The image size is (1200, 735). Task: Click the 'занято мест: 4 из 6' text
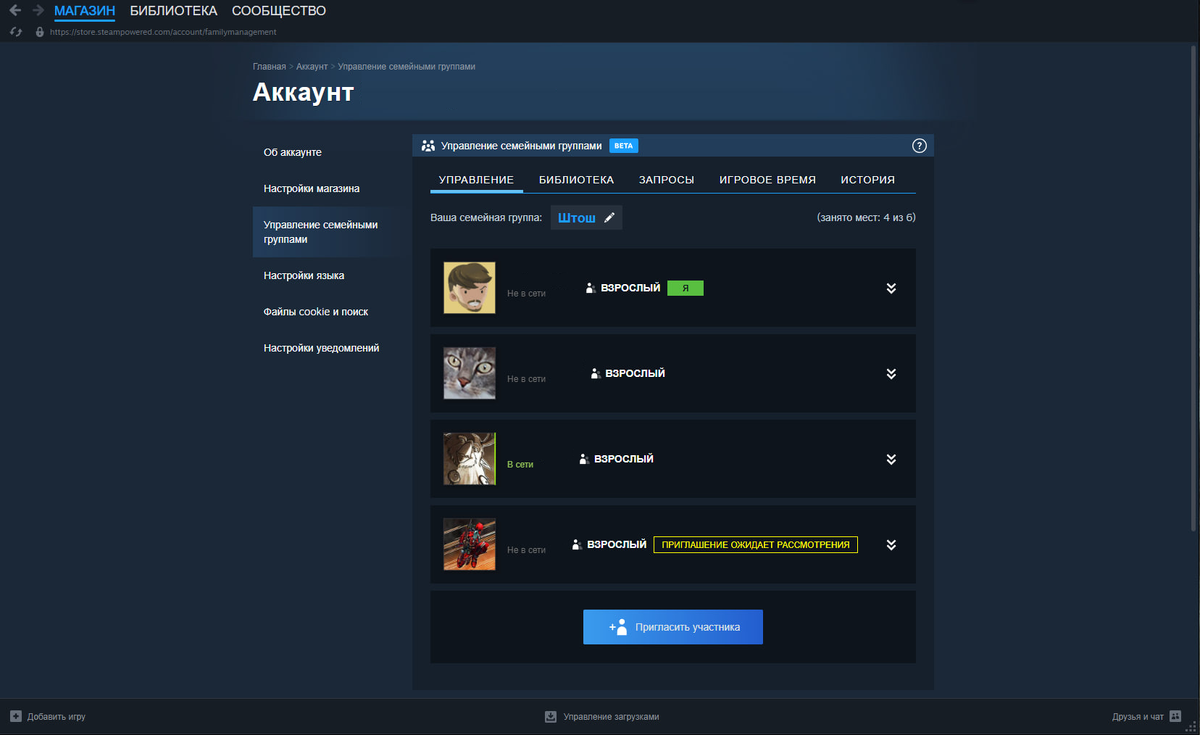(x=866, y=217)
